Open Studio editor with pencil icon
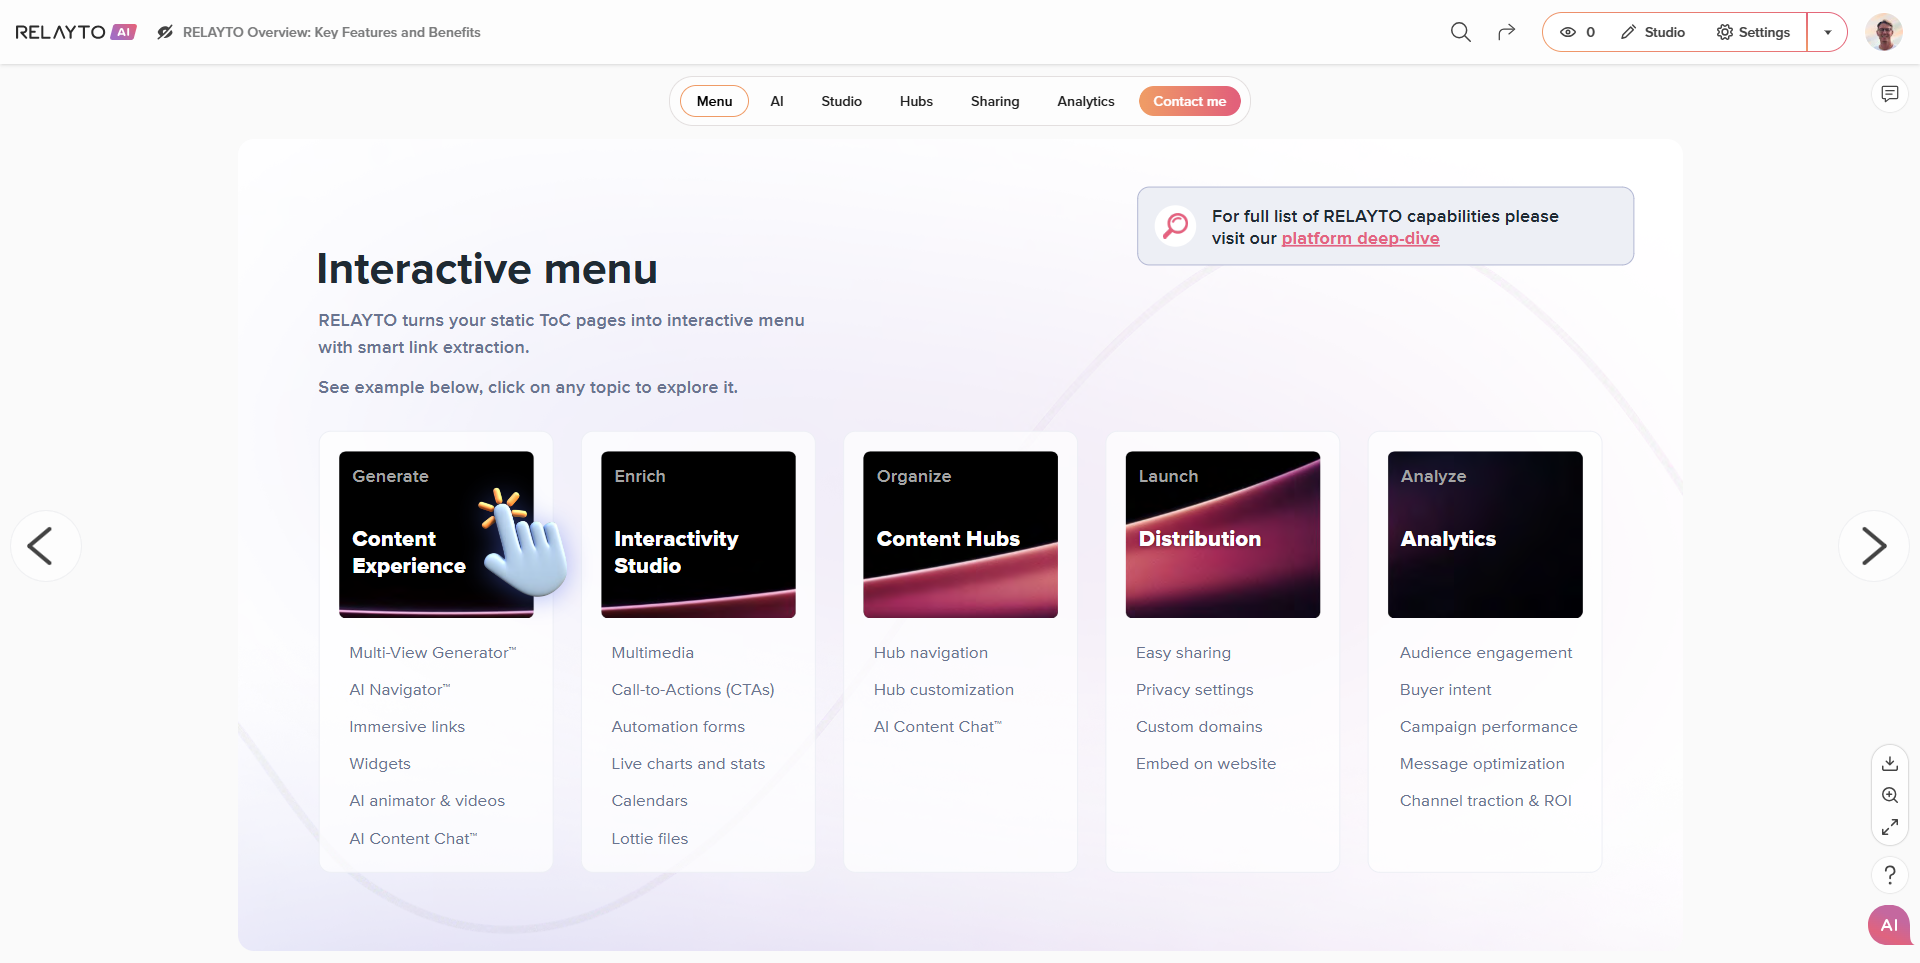 (x=1653, y=32)
